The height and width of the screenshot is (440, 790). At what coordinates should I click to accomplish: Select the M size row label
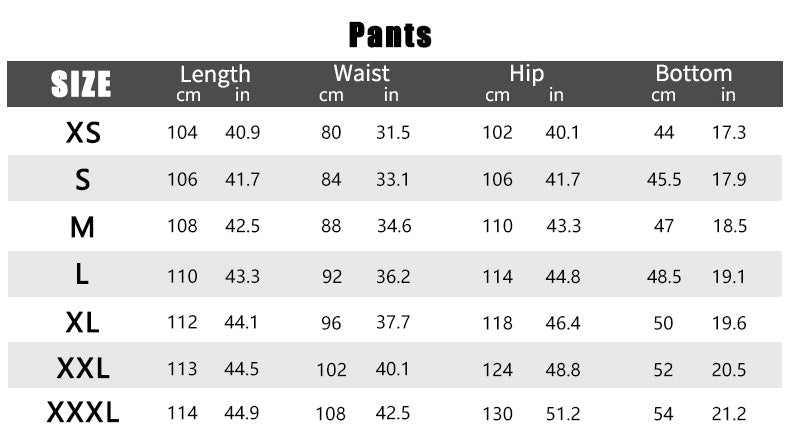[83, 227]
